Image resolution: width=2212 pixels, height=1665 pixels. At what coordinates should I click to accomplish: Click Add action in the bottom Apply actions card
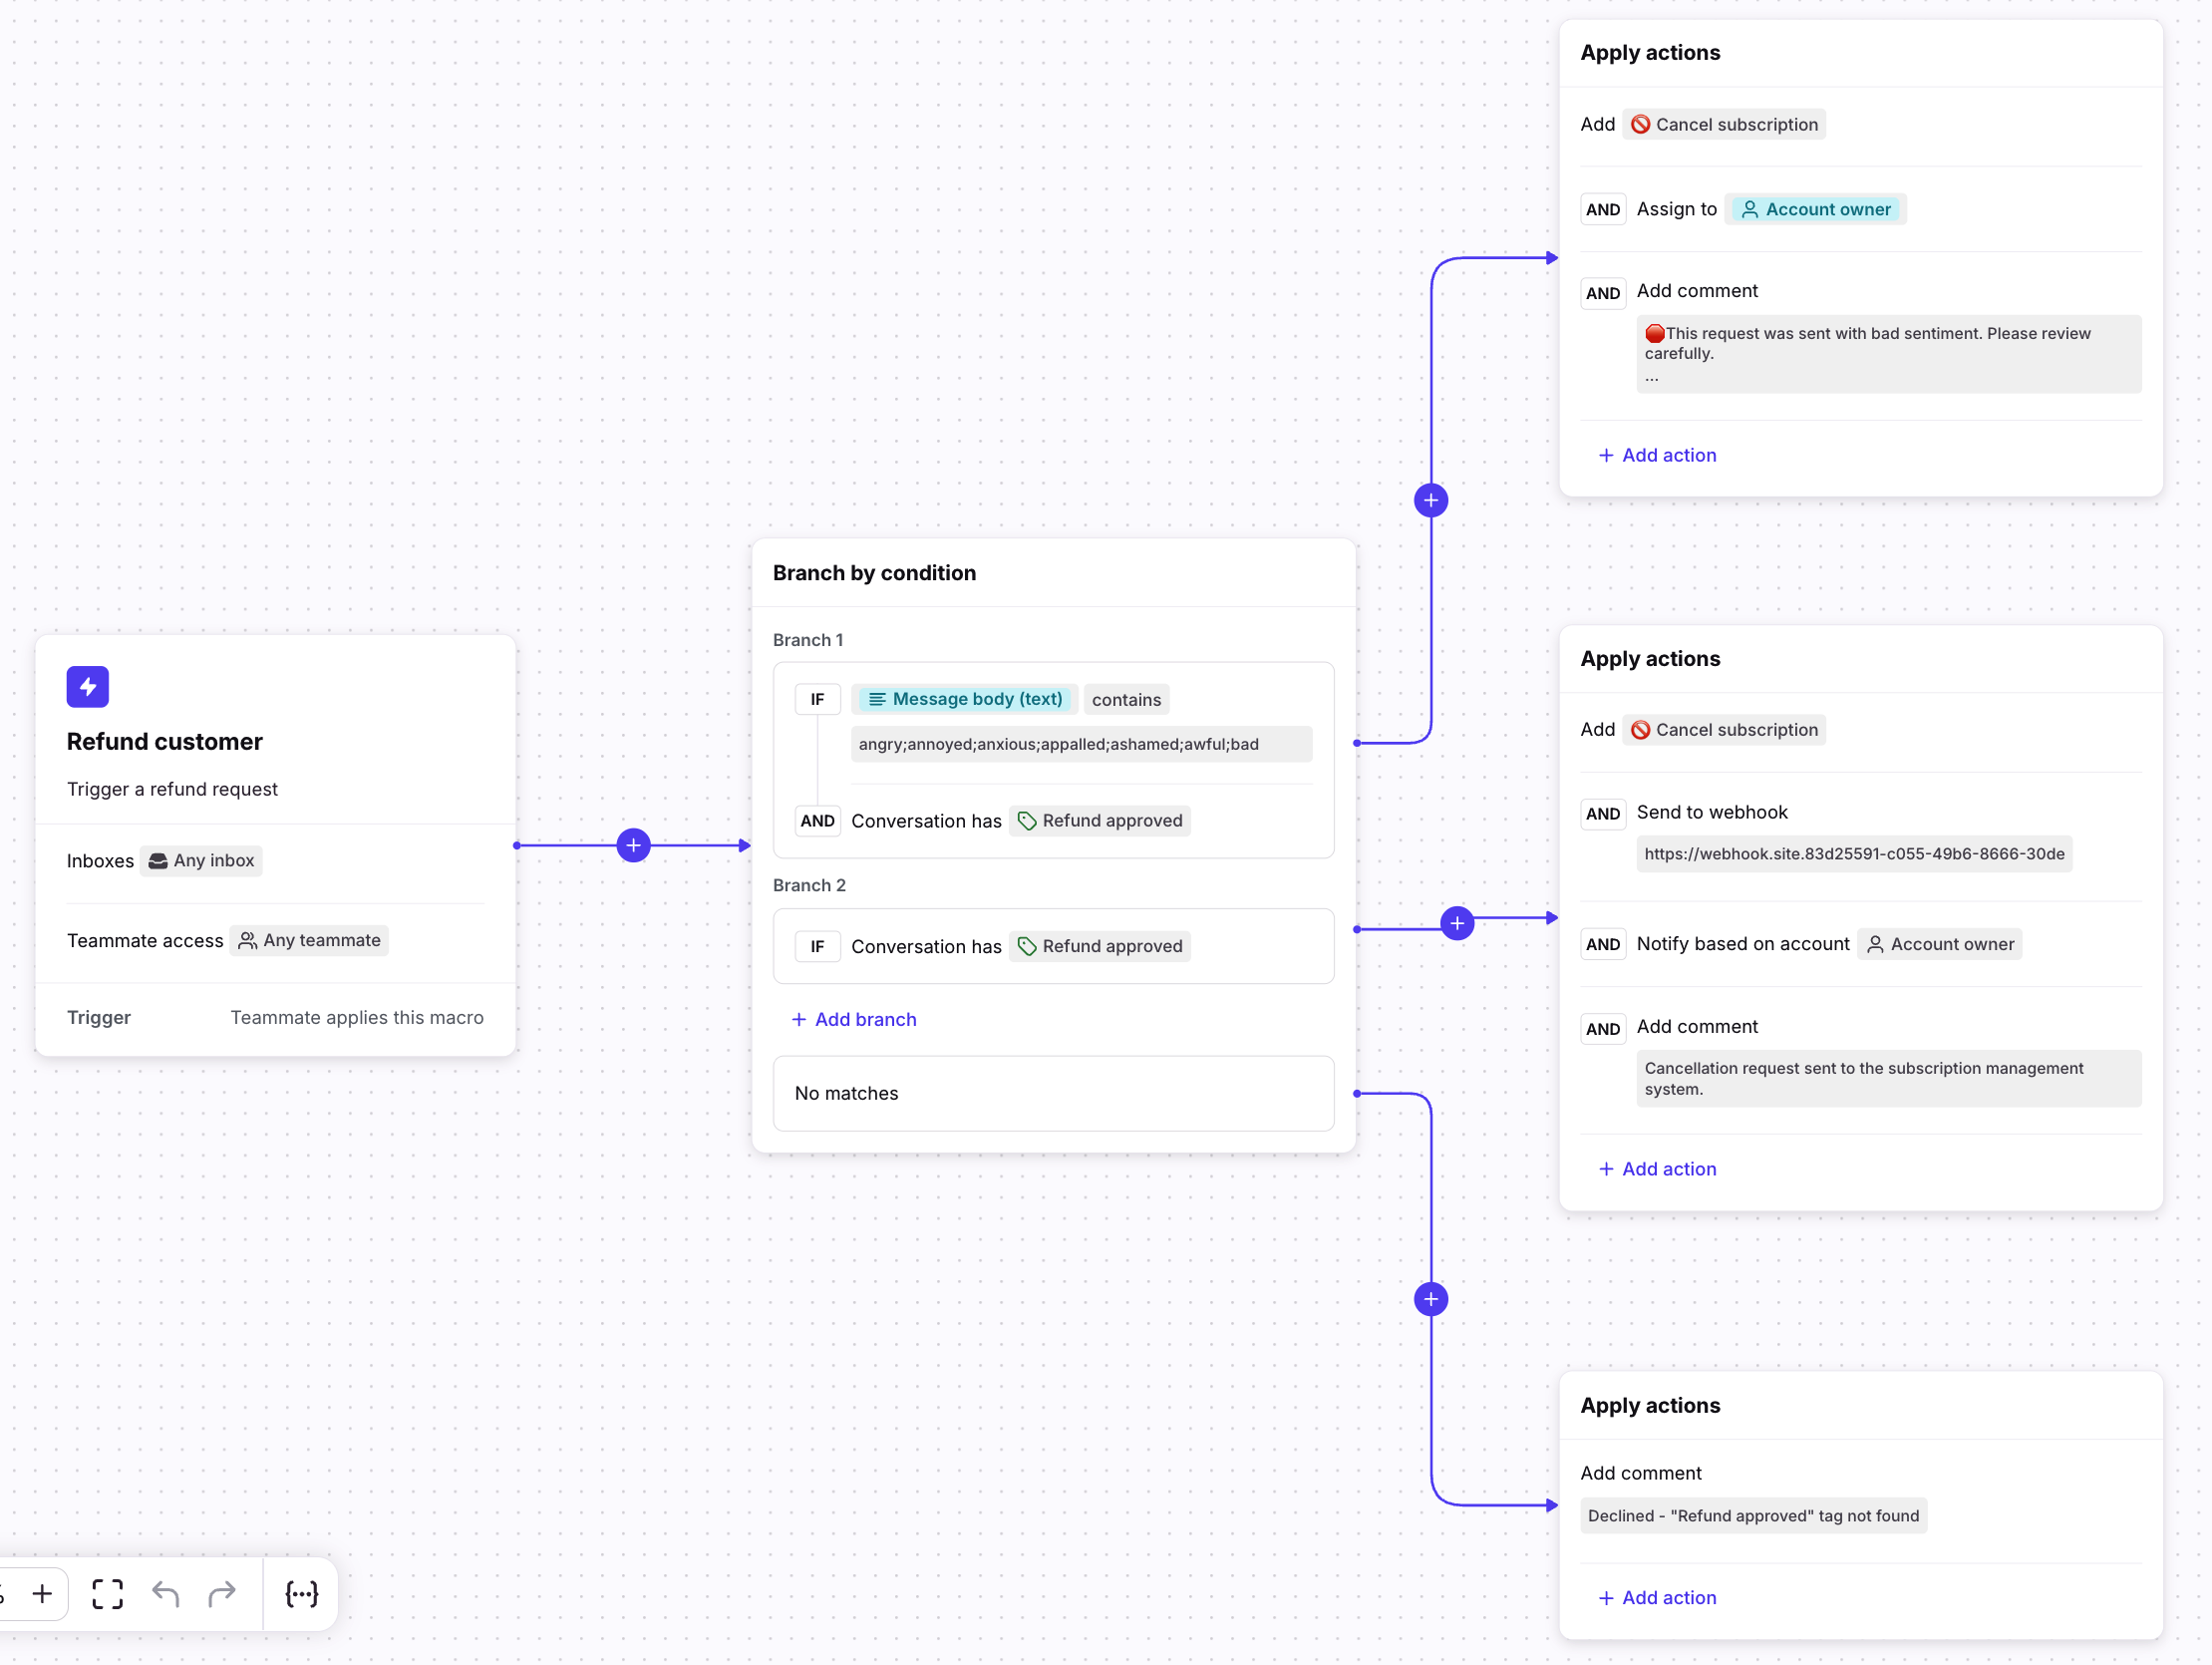(1657, 1599)
